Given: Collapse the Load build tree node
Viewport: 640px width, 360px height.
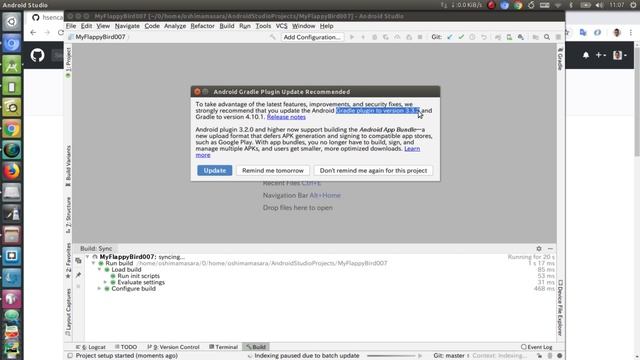Looking at the screenshot, I should [x=100, y=269].
